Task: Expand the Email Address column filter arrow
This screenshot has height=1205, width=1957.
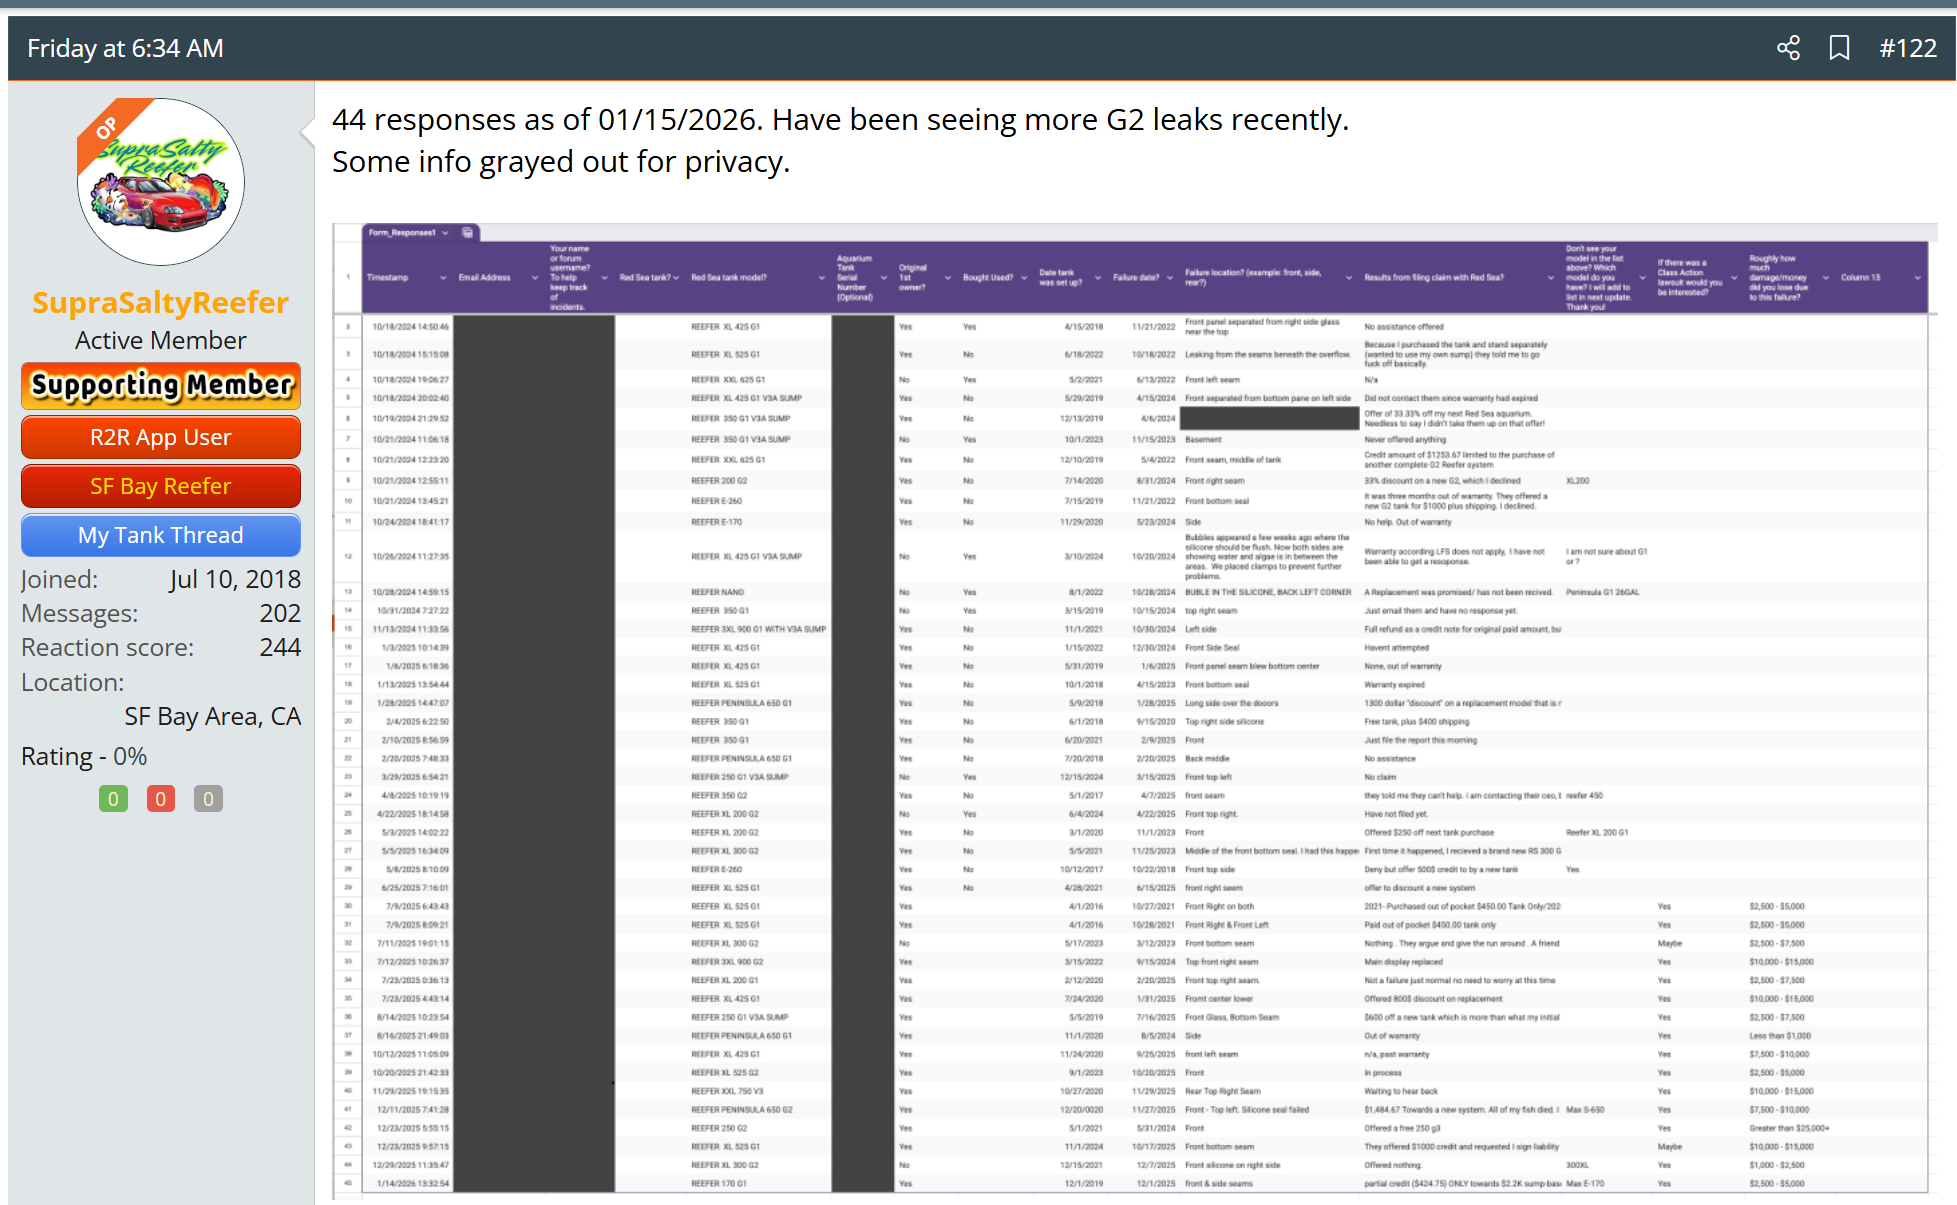Action: click(x=535, y=278)
